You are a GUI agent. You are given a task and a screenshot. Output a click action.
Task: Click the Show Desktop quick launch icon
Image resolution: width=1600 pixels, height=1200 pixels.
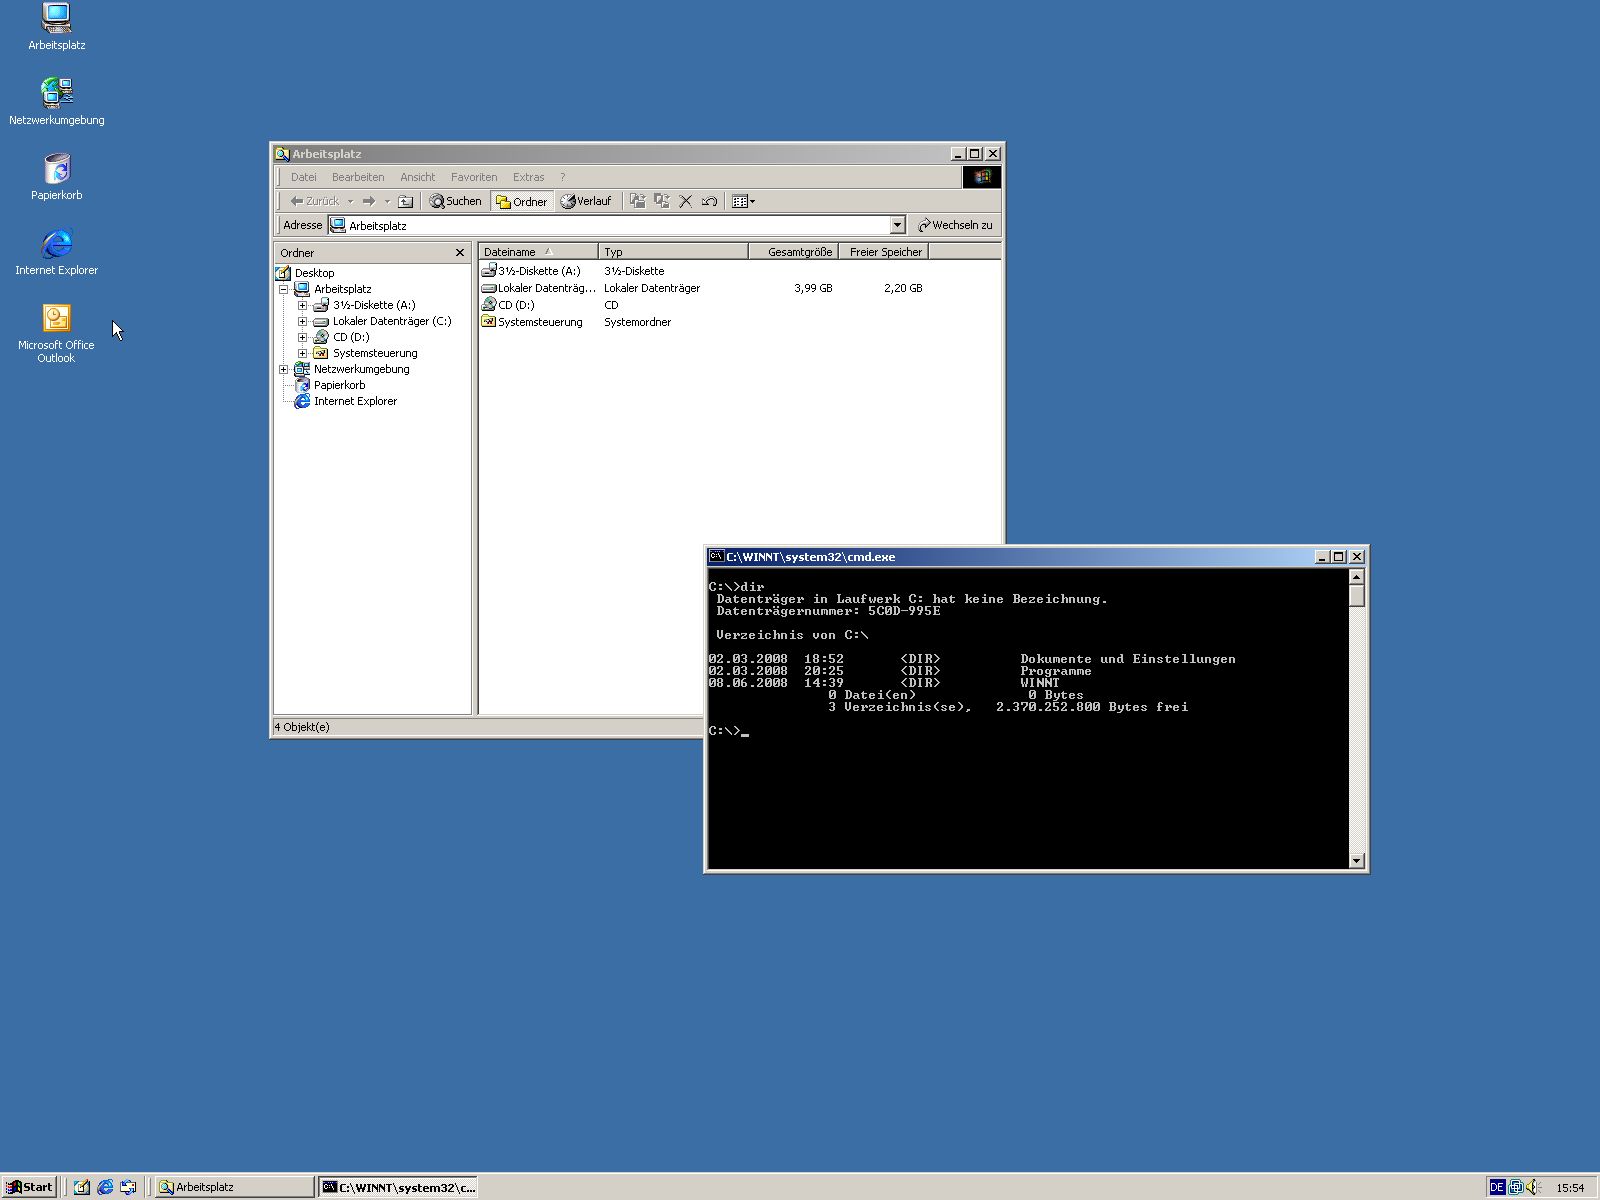pos(82,1187)
